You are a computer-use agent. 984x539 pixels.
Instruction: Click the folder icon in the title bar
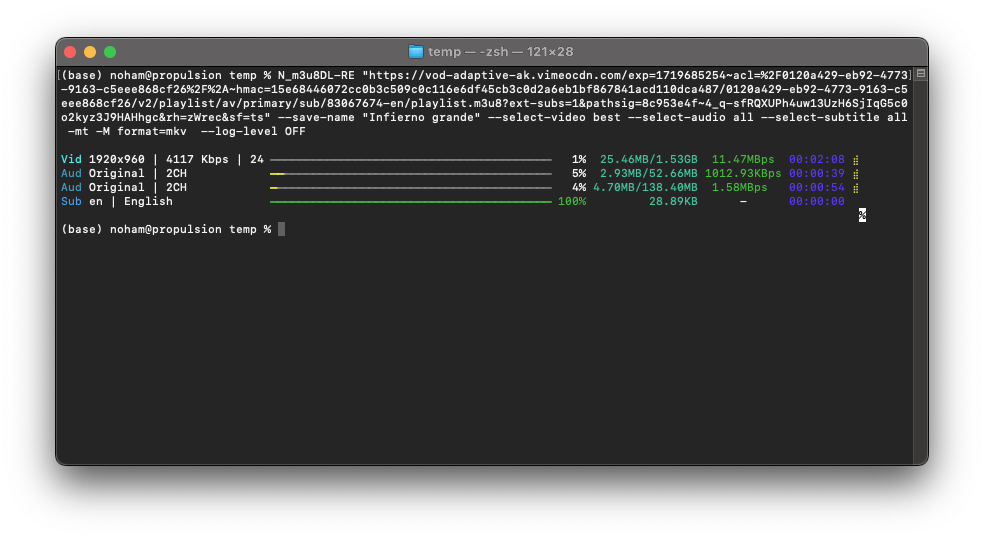(415, 52)
